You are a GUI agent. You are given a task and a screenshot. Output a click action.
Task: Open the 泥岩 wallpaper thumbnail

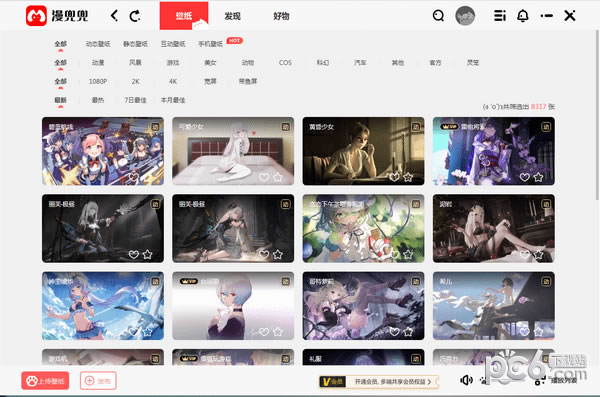494,229
